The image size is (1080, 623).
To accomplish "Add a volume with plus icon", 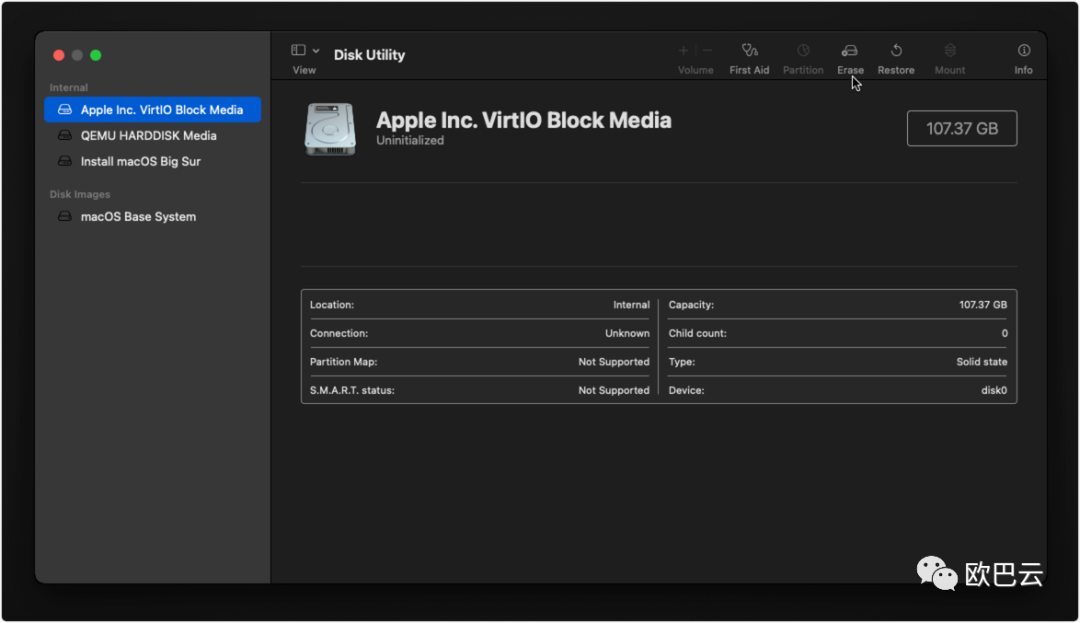I will [x=684, y=51].
